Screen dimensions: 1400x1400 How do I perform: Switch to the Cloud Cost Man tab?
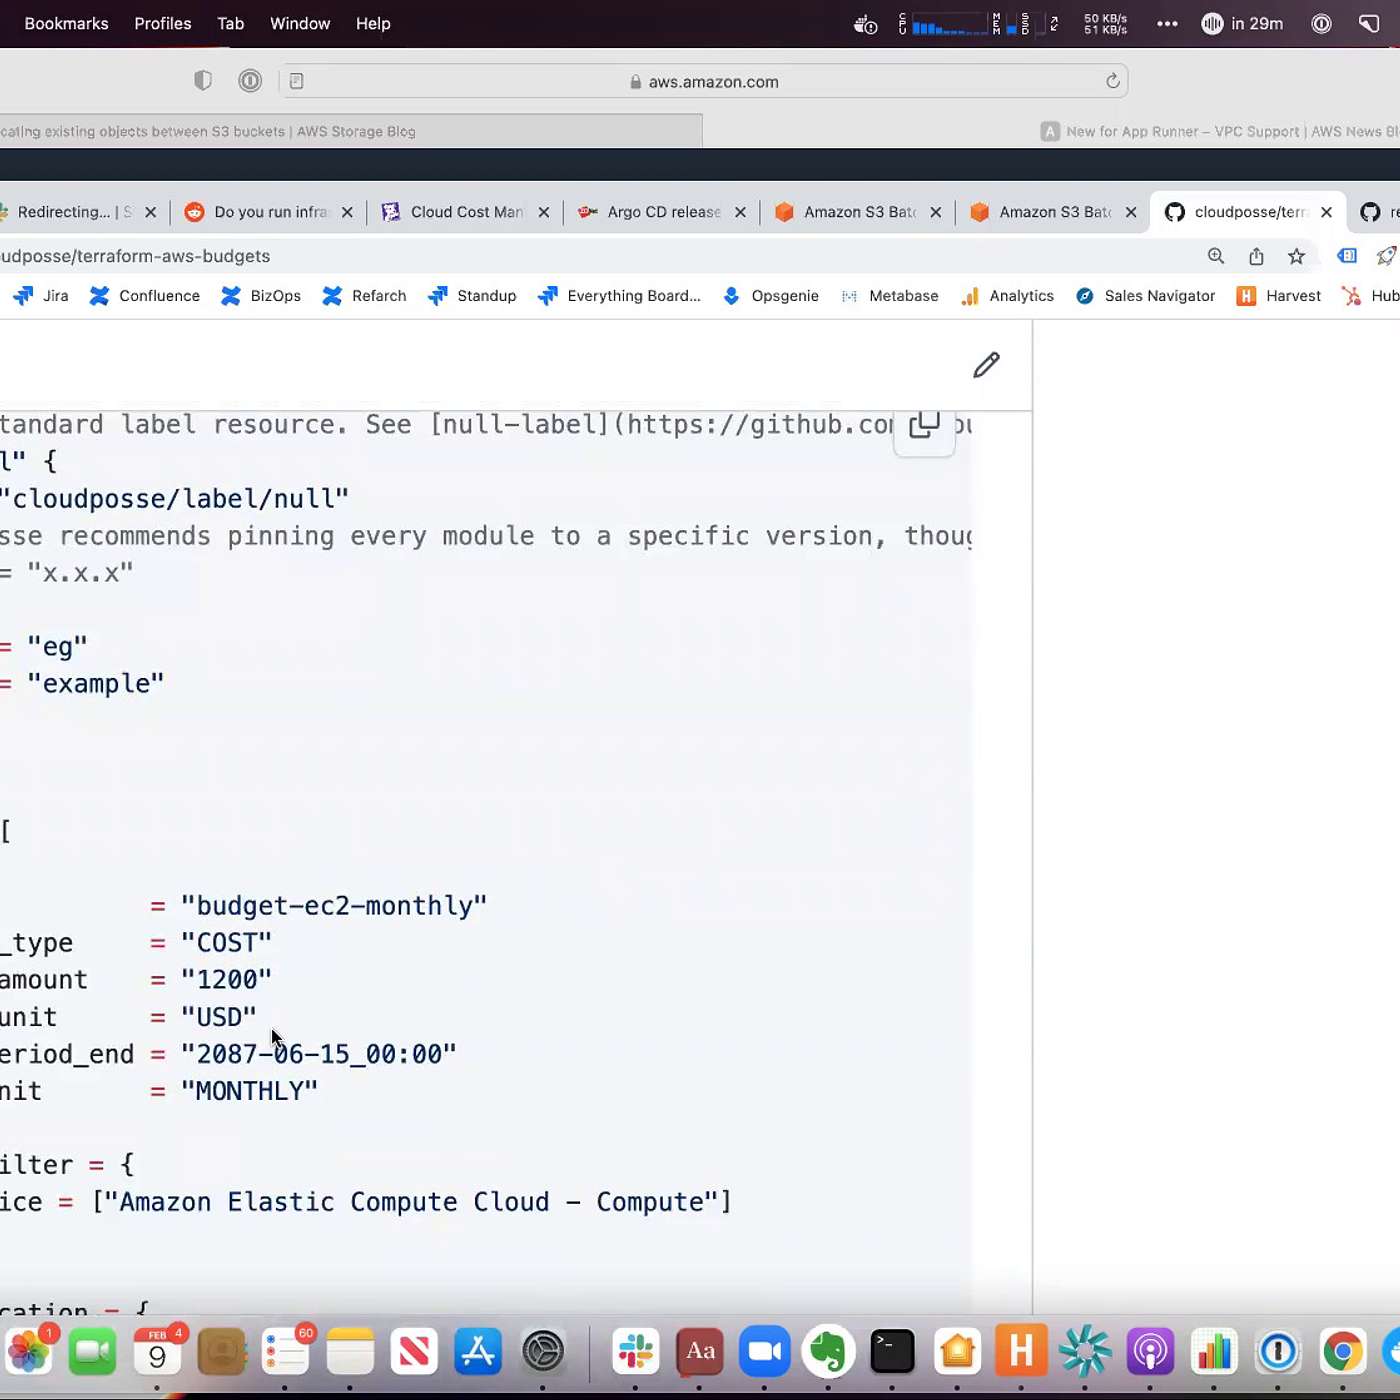(466, 212)
